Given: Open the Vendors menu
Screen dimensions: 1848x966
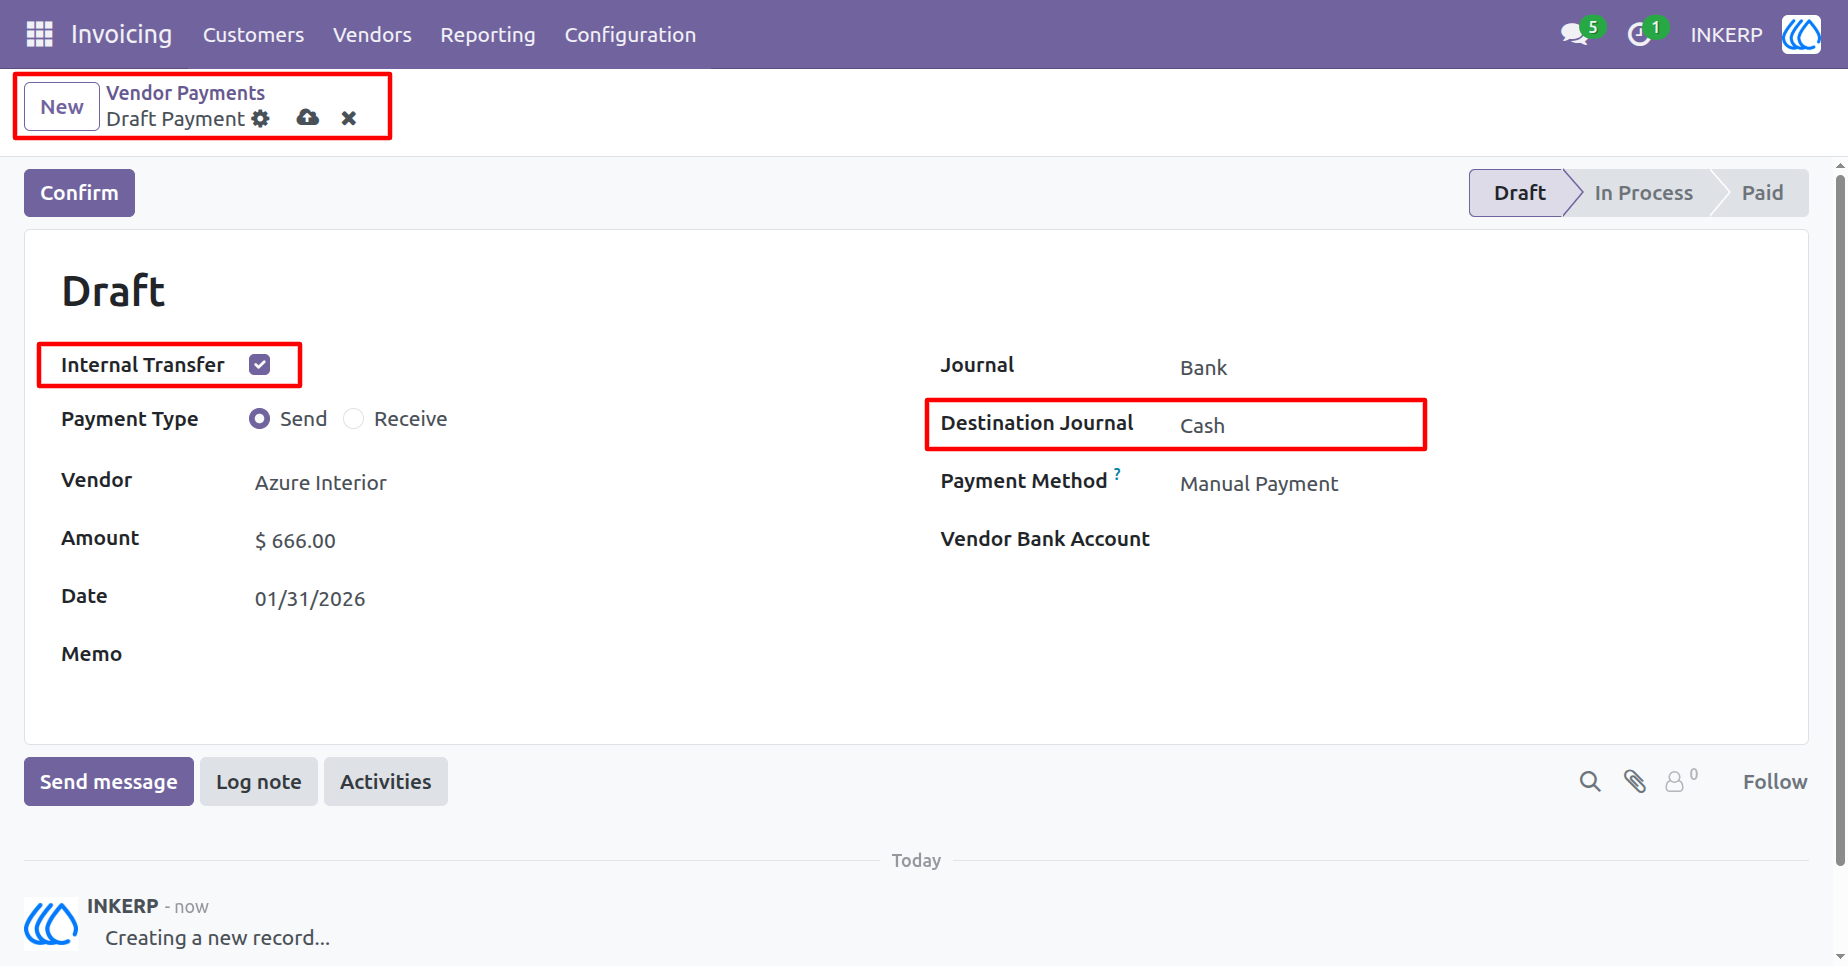Looking at the screenshot, I should [372, 35].
